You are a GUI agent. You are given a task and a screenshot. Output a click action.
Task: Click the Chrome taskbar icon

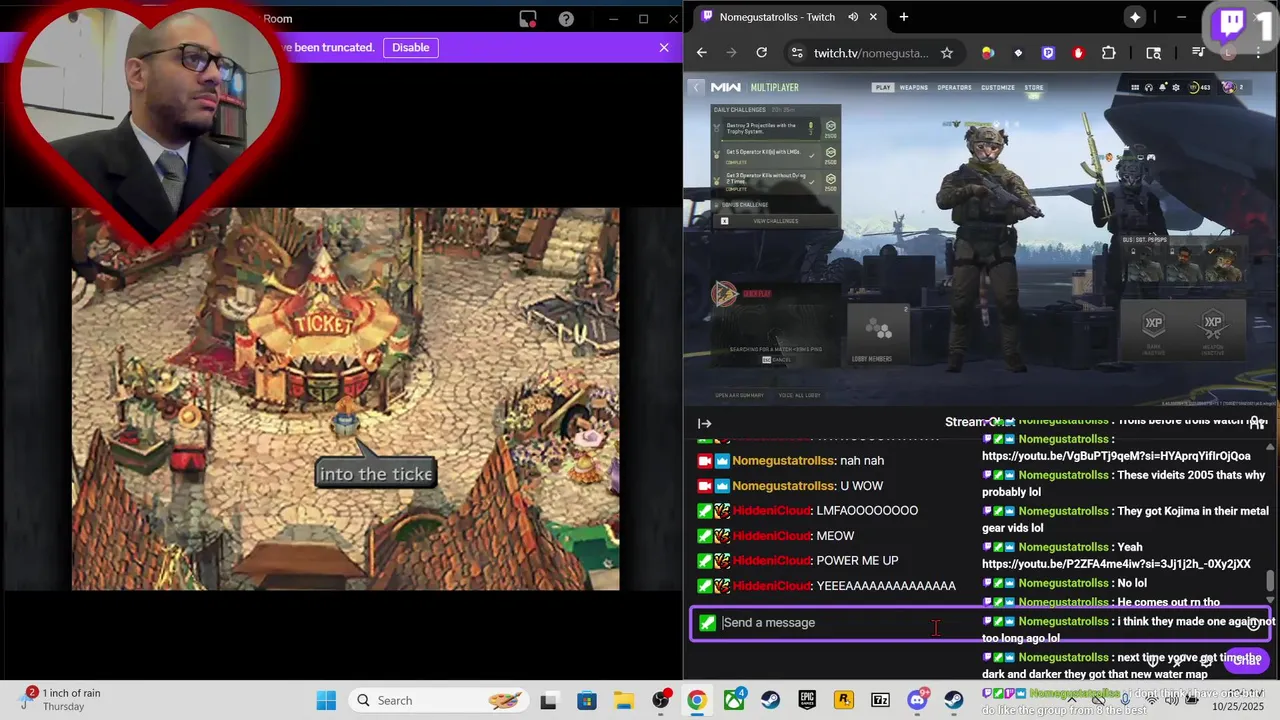pos(697,700)
